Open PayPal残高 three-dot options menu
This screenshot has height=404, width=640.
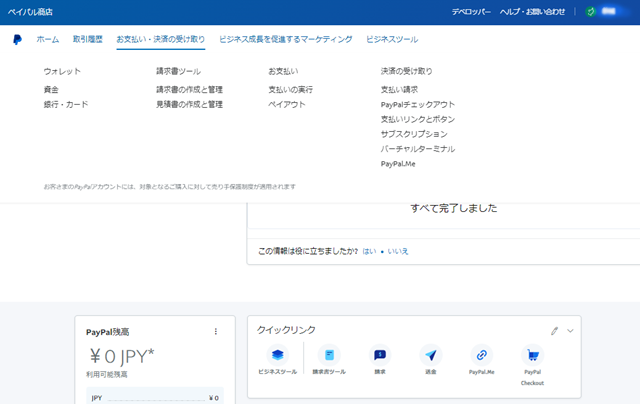click(x=215, y=331)
